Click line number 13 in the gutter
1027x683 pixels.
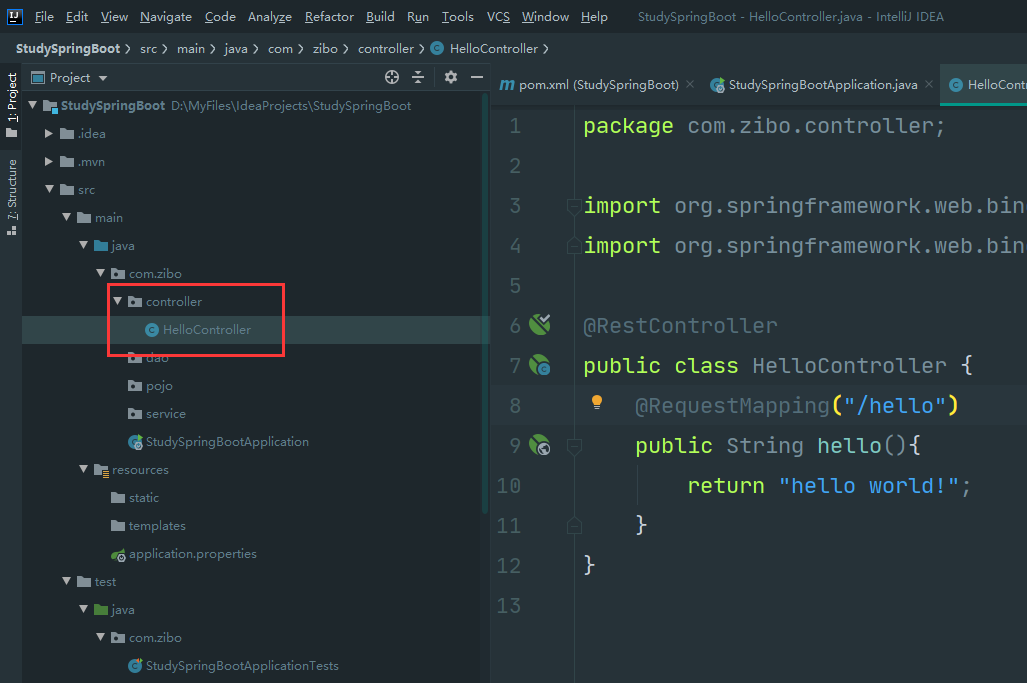[508, 606]
